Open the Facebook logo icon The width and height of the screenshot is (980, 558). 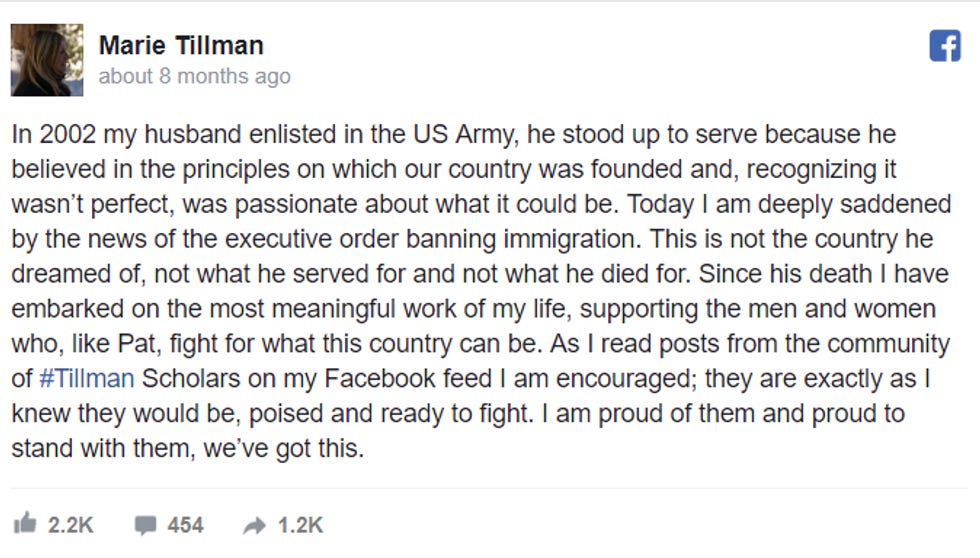coord(945,46)
